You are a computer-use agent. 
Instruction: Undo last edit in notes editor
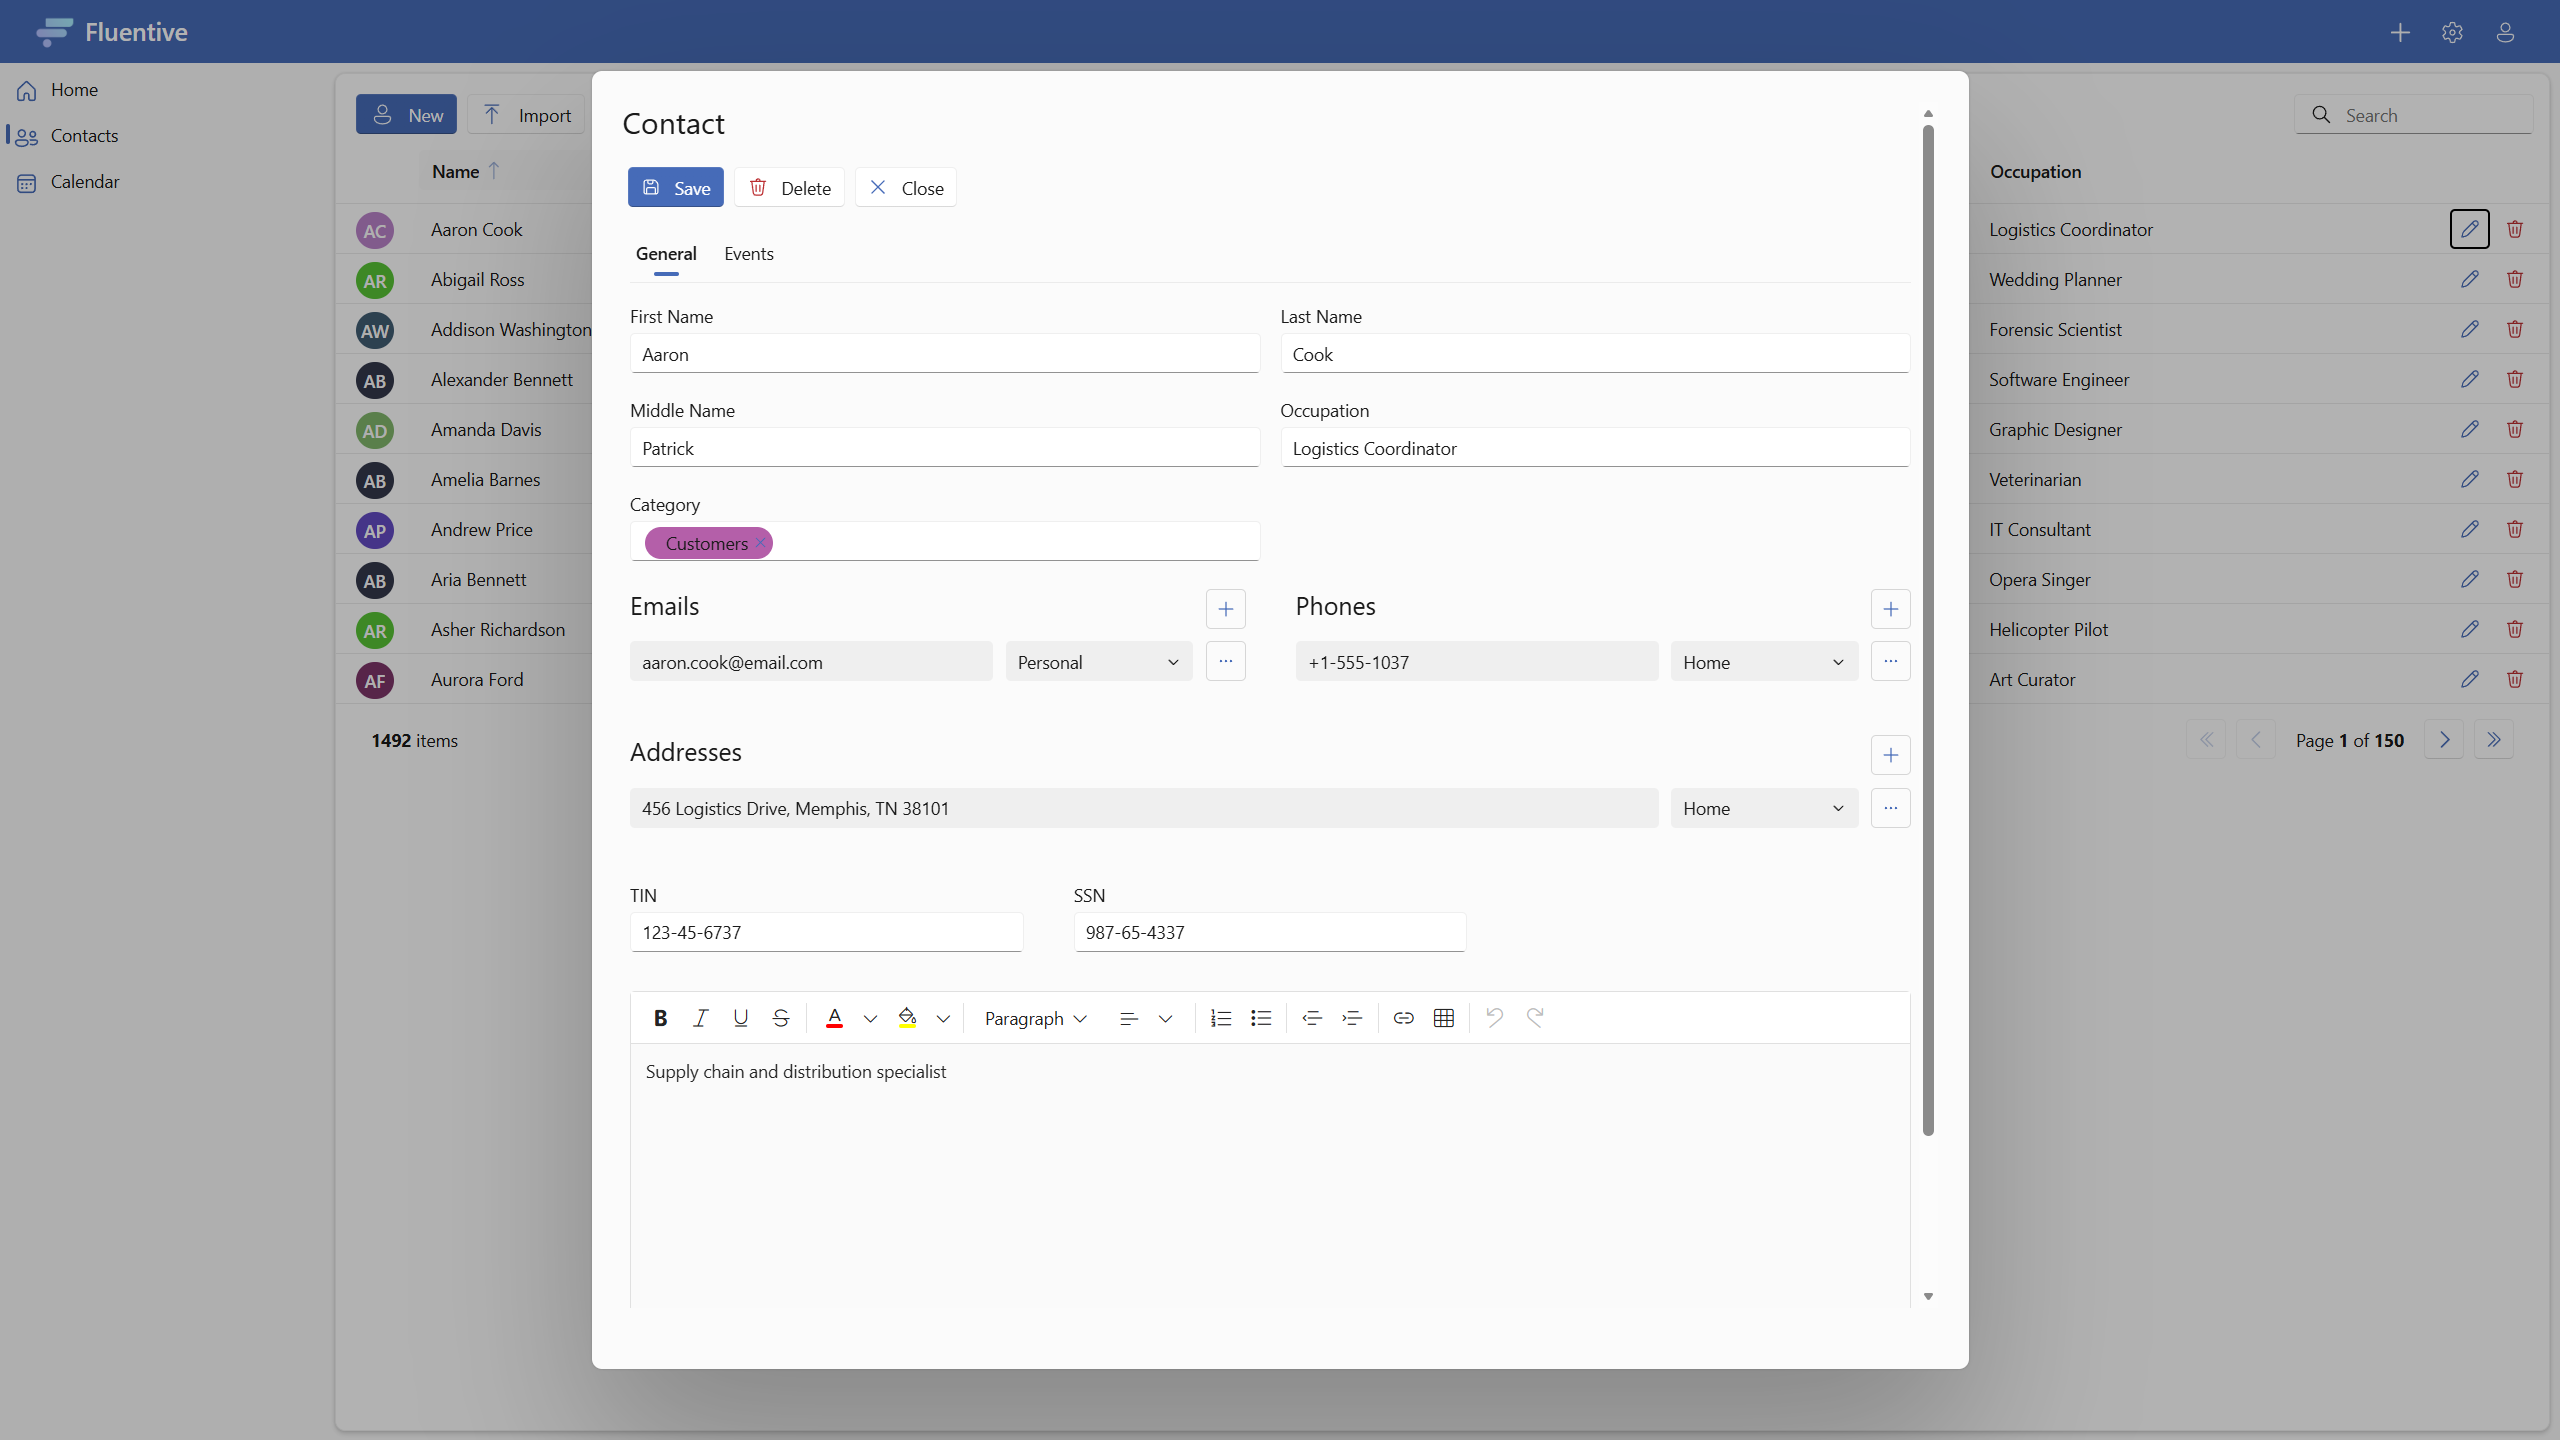pos(1495,1018)
